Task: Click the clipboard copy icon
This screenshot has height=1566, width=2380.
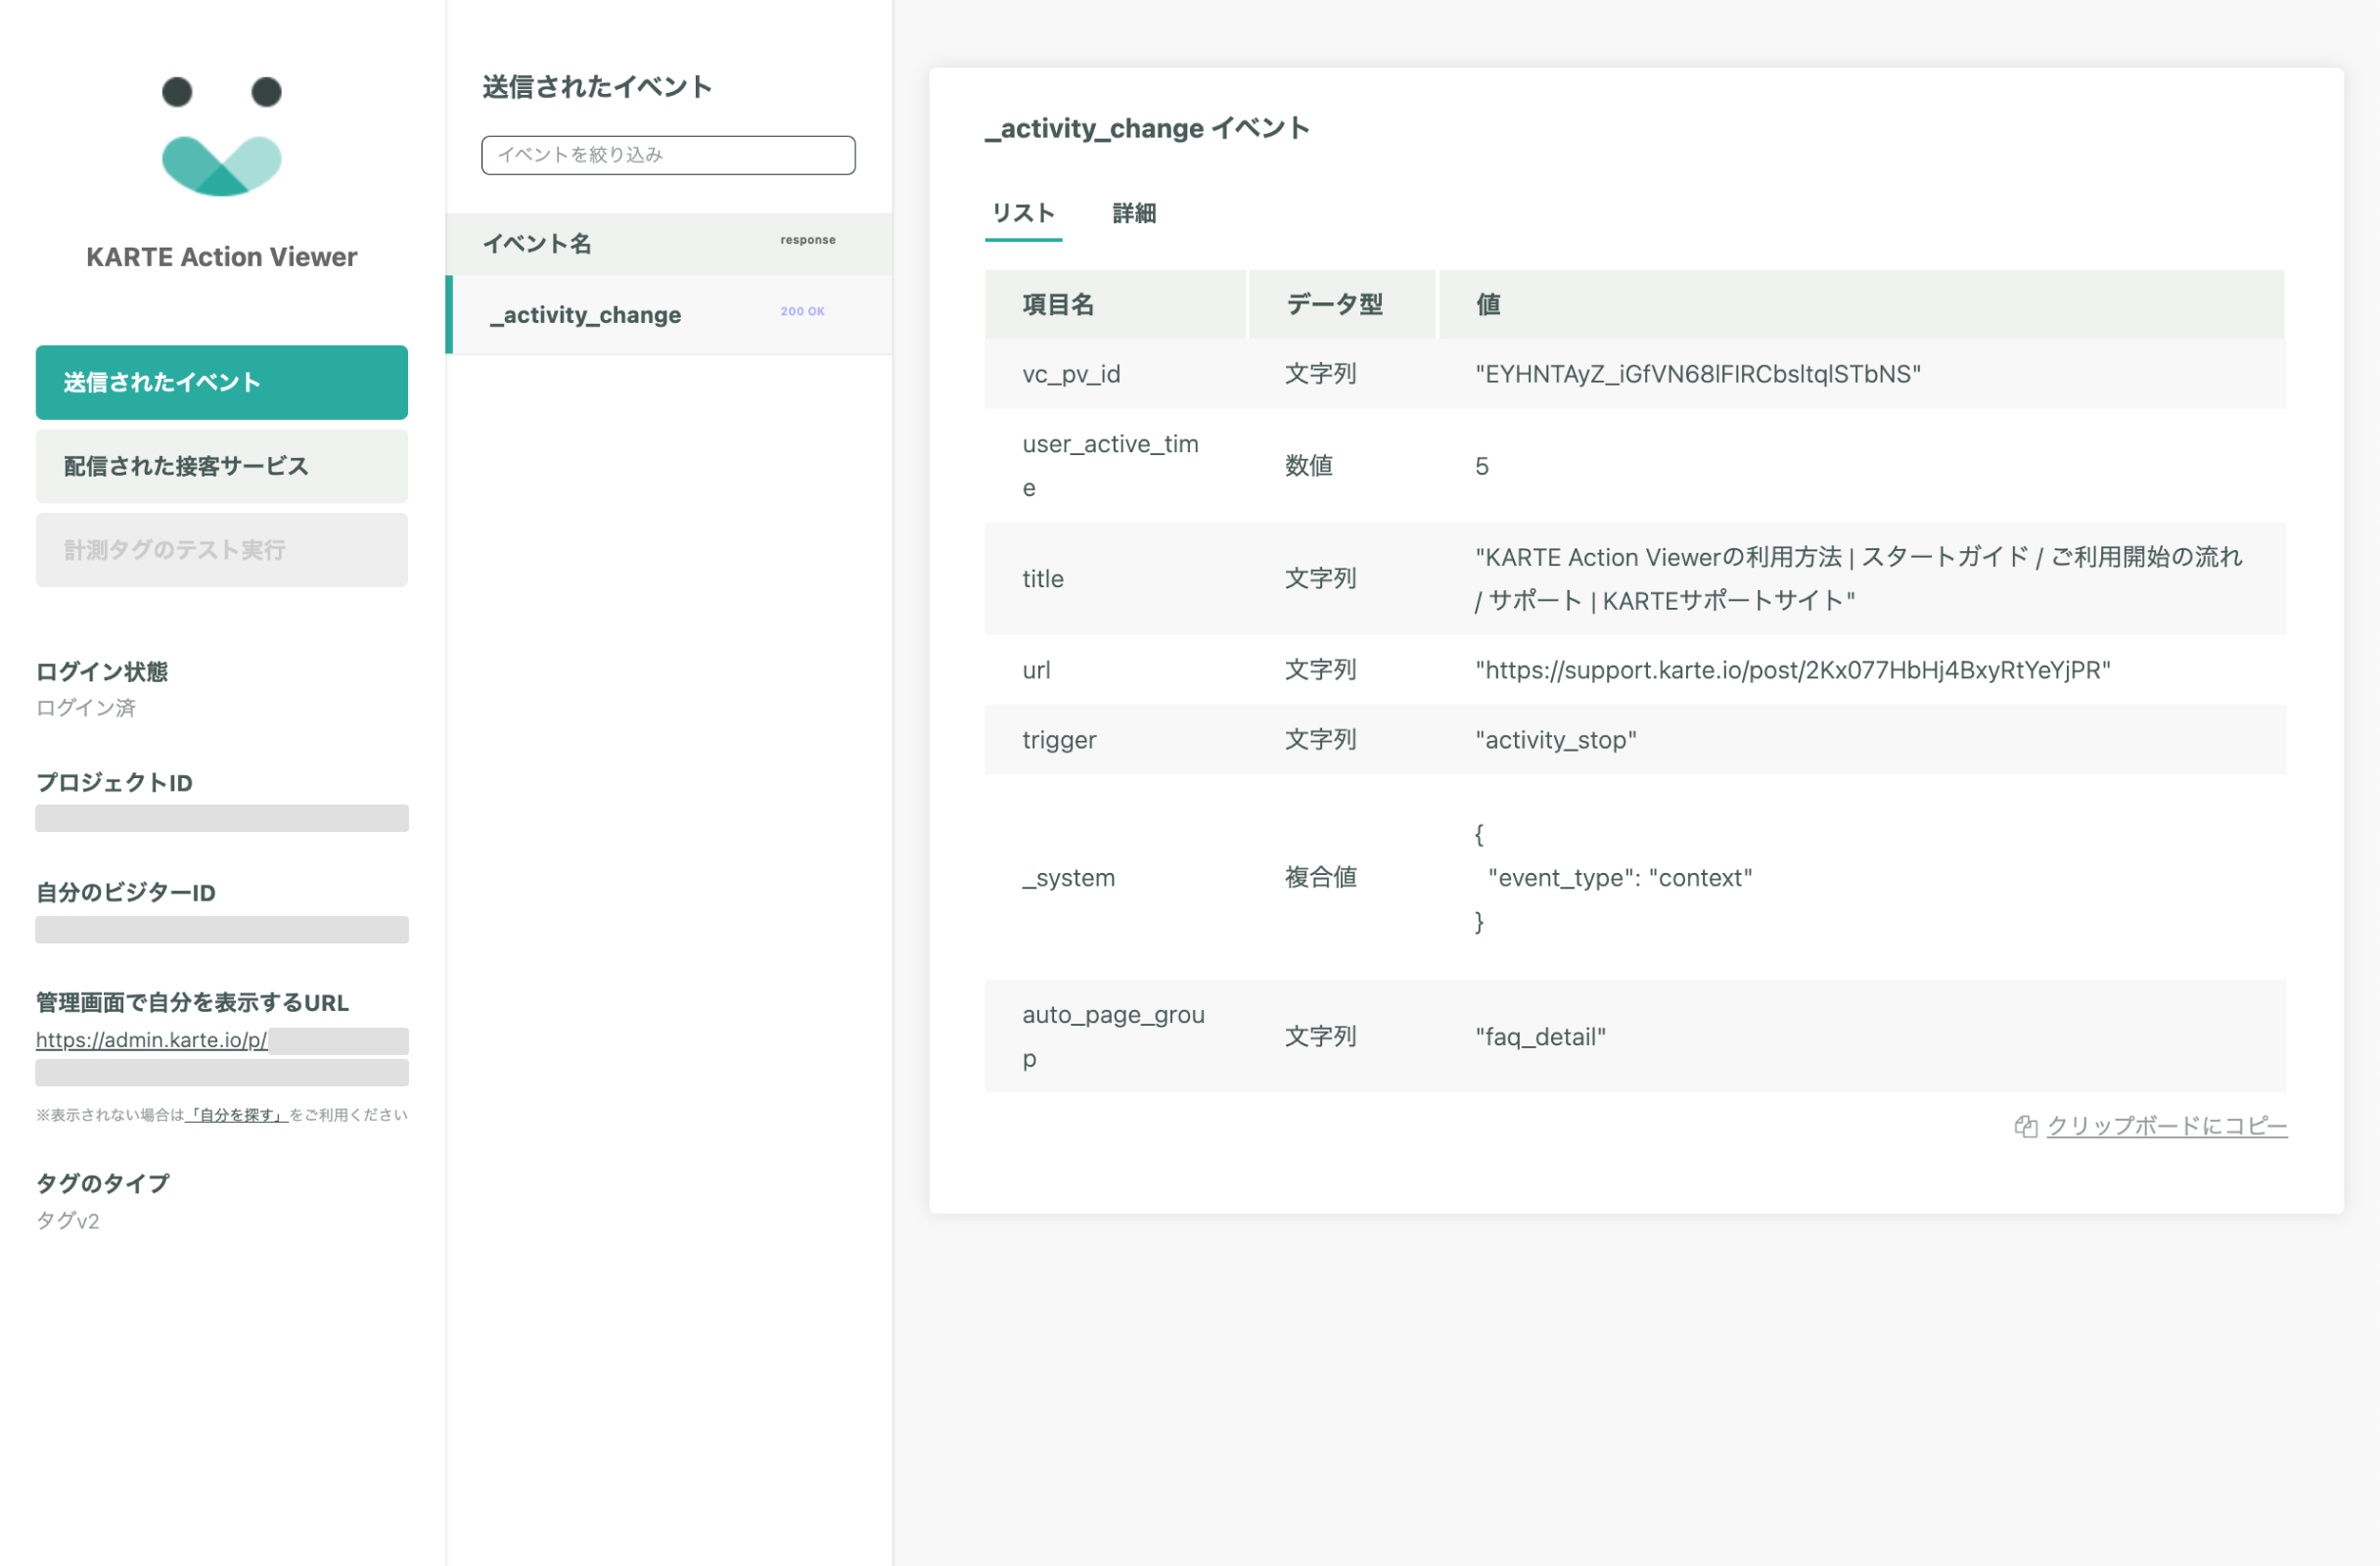Action: (x=2025, y=1126)
